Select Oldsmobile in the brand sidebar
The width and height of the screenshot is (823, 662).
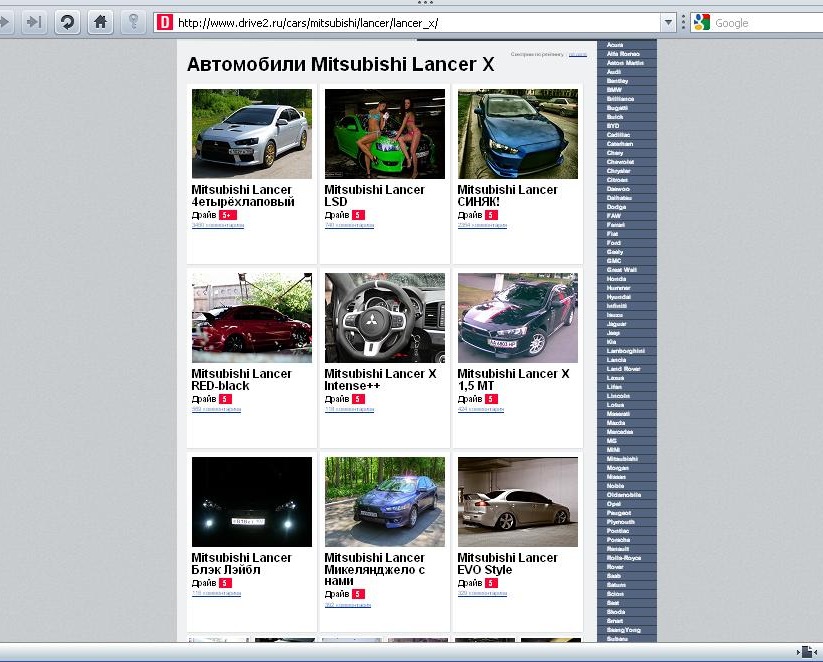point(624,495)
